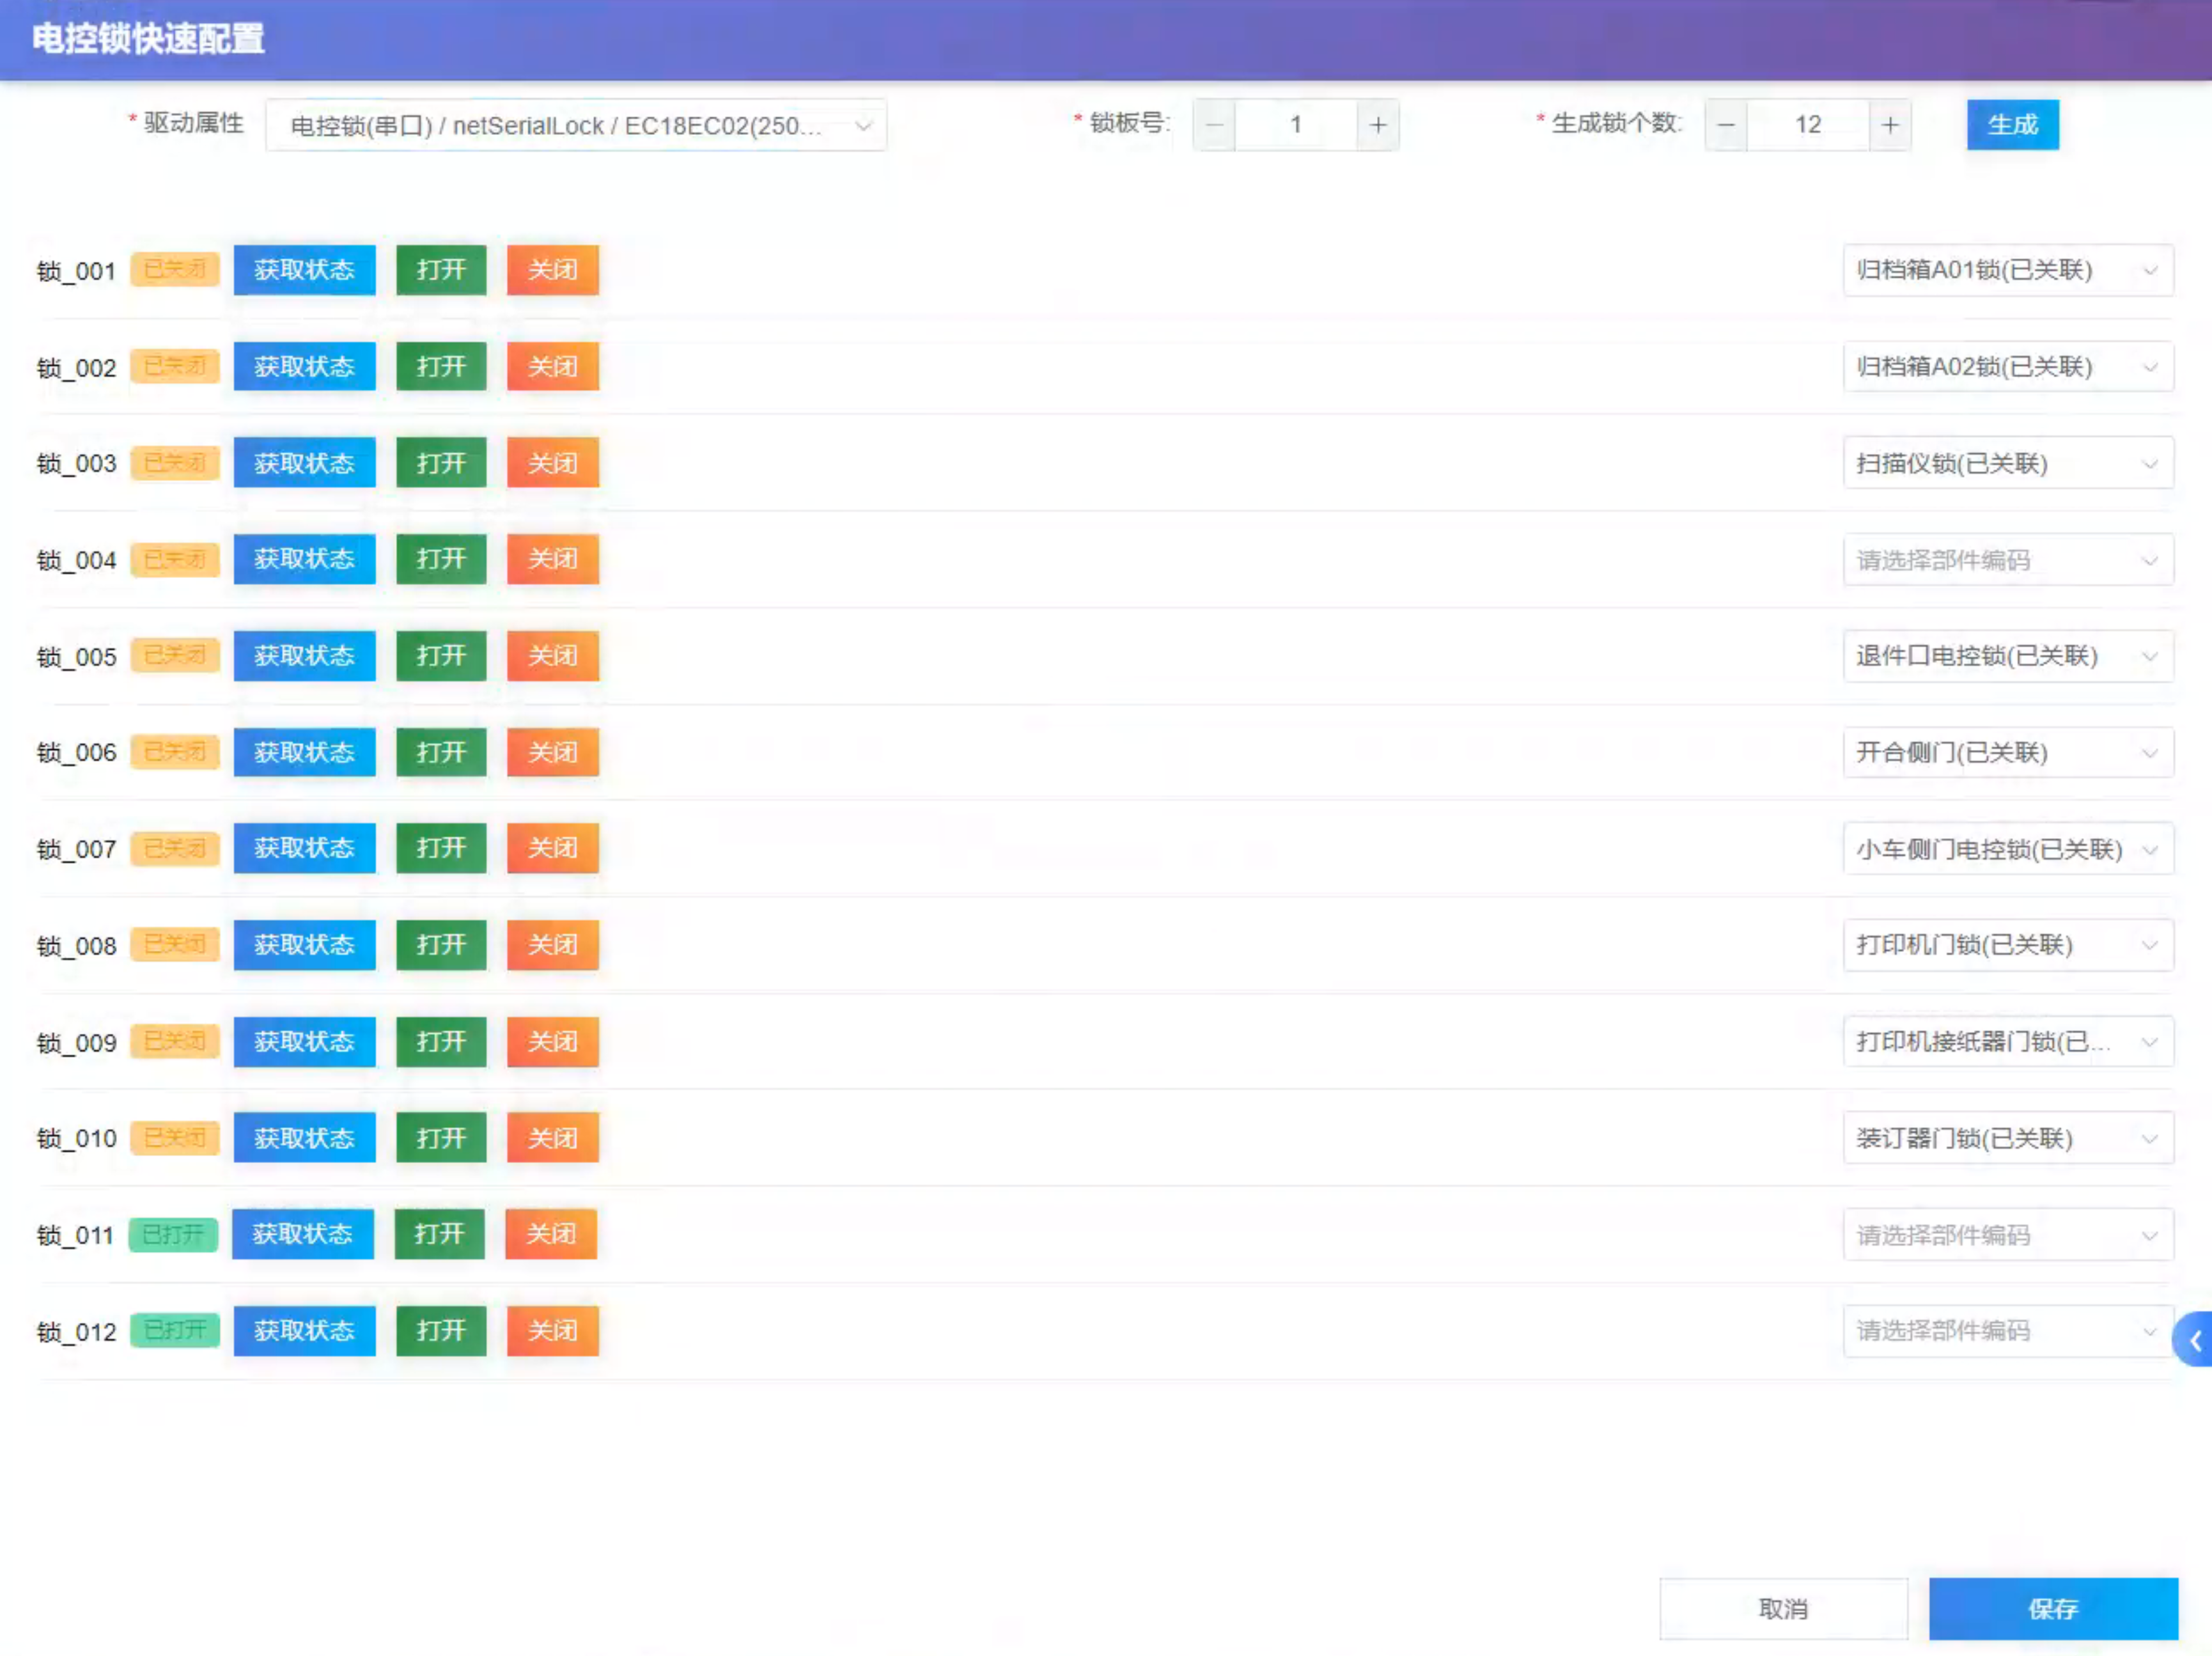Get status for 锁_002
Viewport: 2212px width, 1656px height.
point(305,366)
